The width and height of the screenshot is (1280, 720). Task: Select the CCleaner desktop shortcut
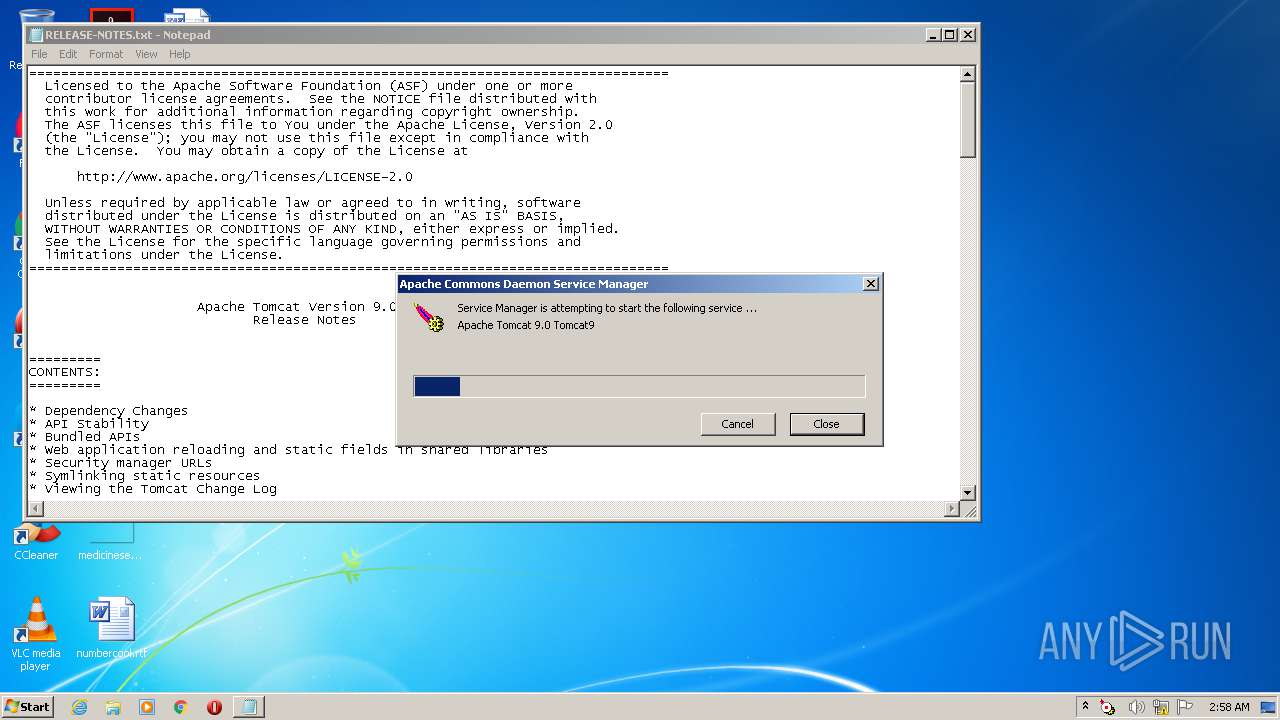(36, 541)
